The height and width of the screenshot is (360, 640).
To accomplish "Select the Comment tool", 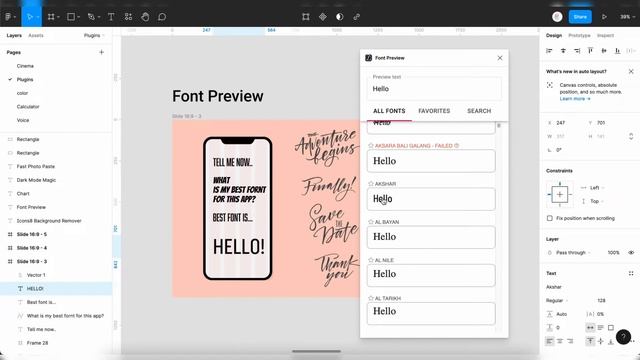I will [162, 17].
